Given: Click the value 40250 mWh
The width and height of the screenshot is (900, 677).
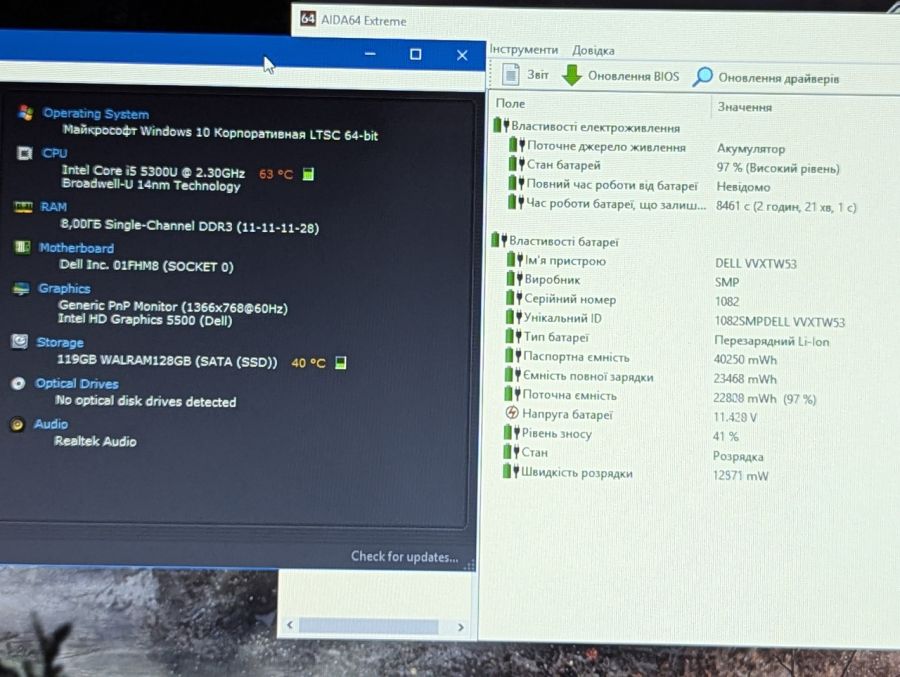Looking at the screenshot, I should 745,359.
